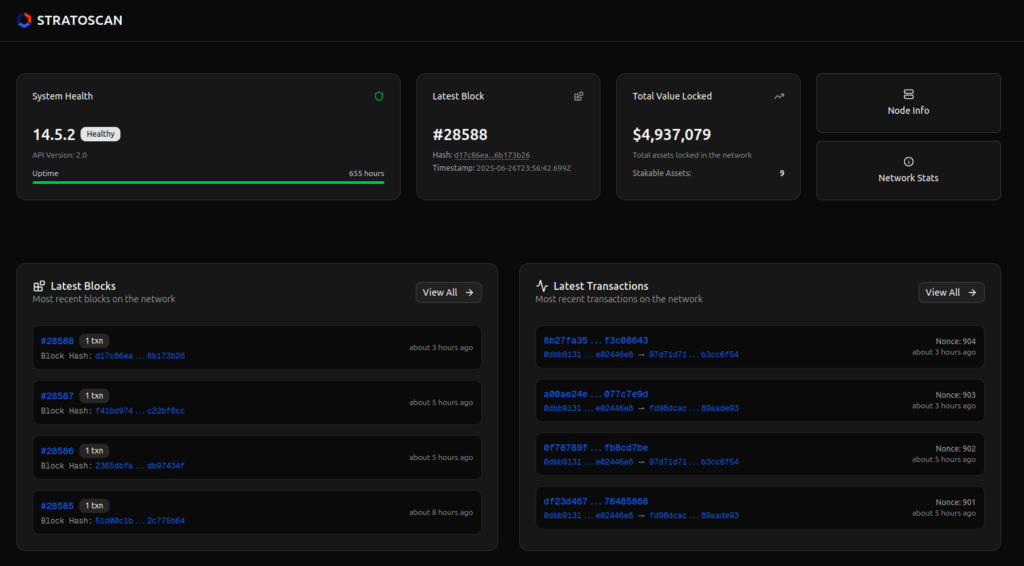
Task: Click the Stratoscan logo icon
Action: point(24,20)
